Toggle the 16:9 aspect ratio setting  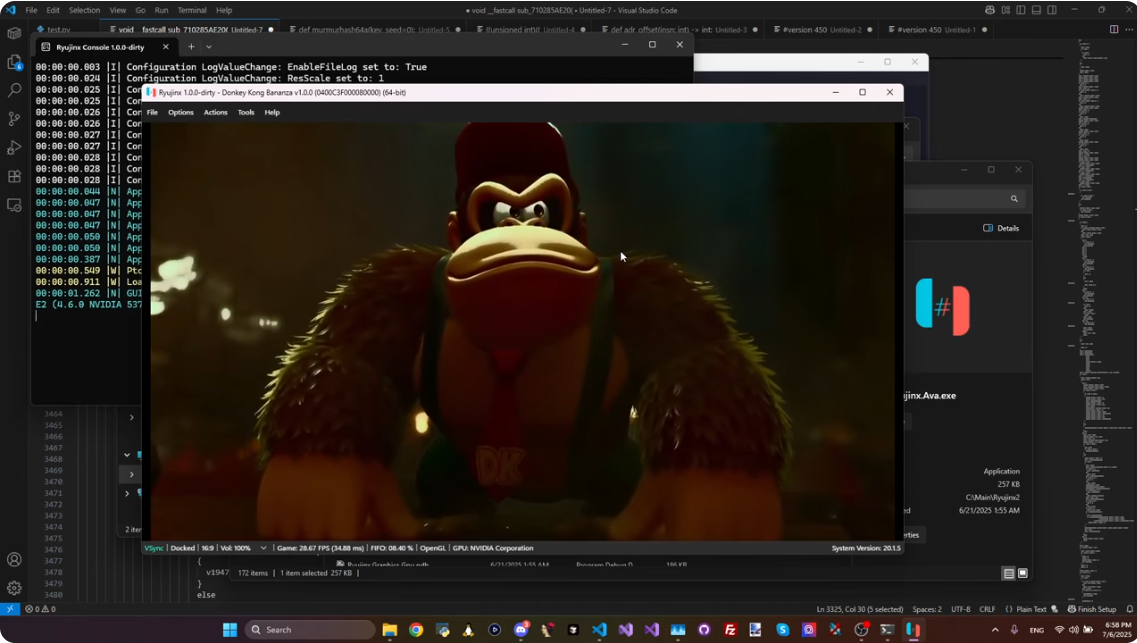pos(207,548)
